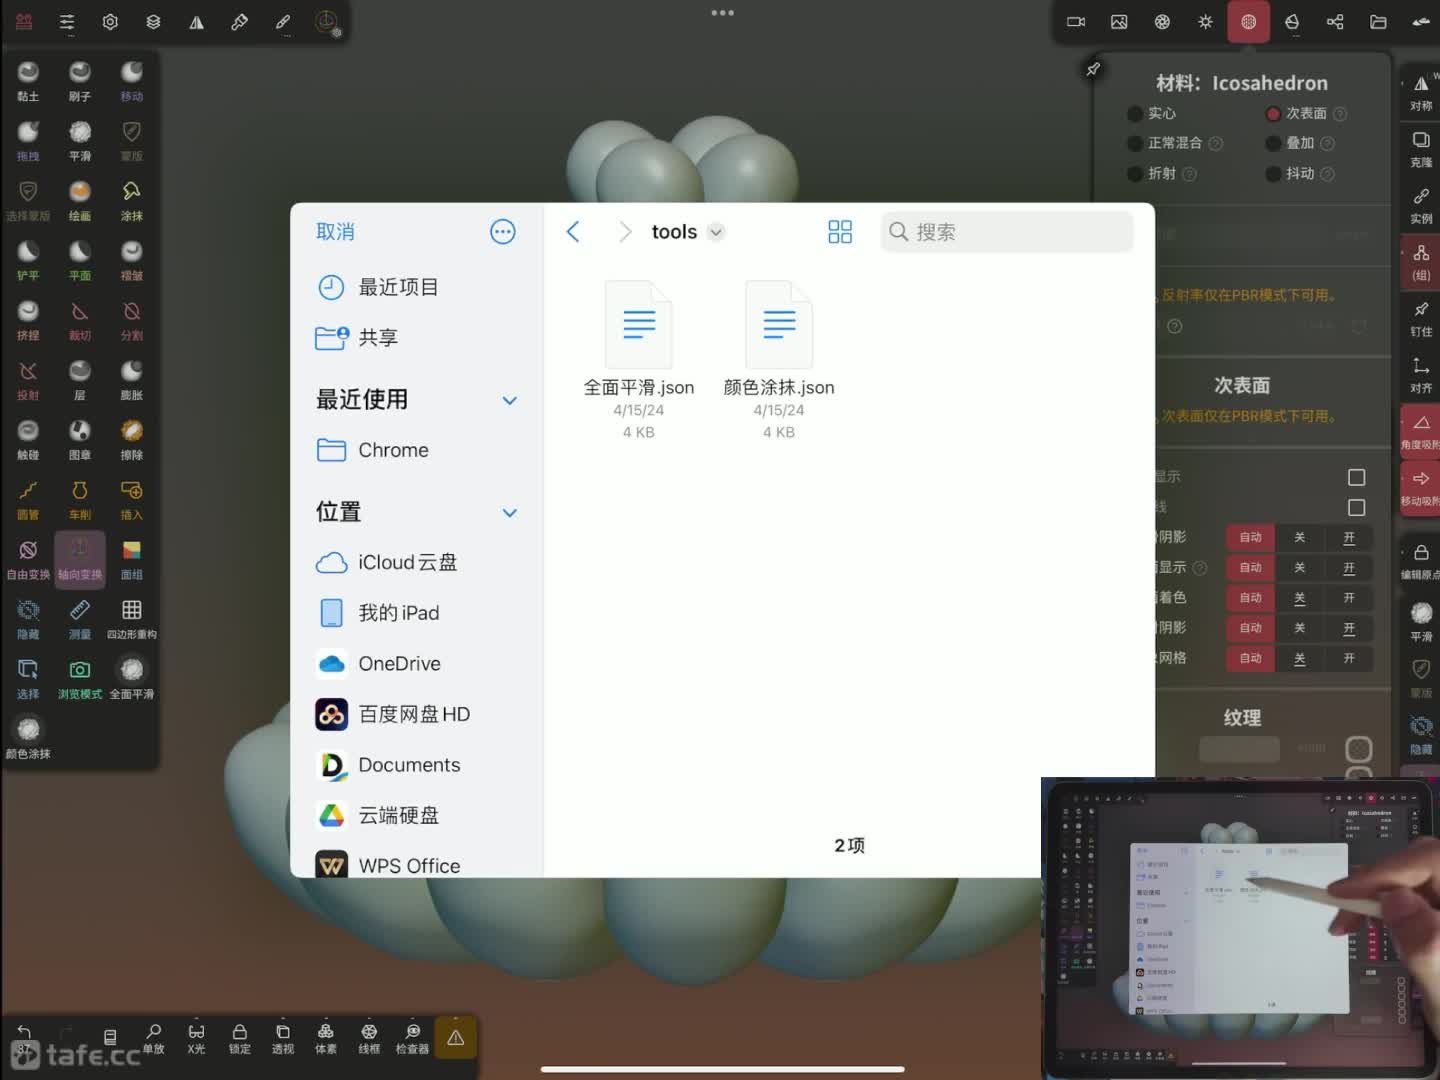Choose the 绘画 paint tool
1440x1080 pixels.
coord(80,200)
